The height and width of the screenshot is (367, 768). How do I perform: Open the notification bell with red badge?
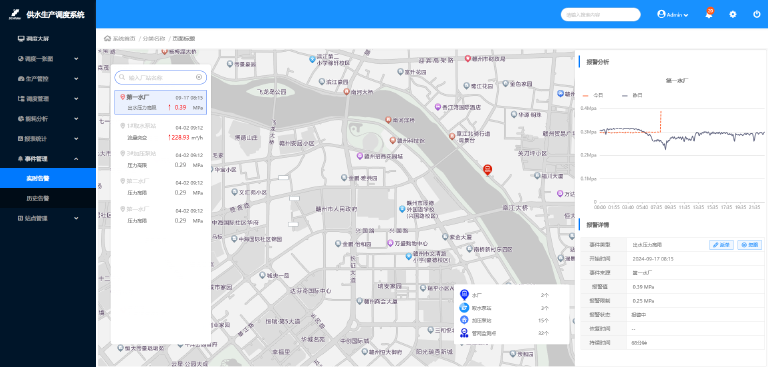709,14
